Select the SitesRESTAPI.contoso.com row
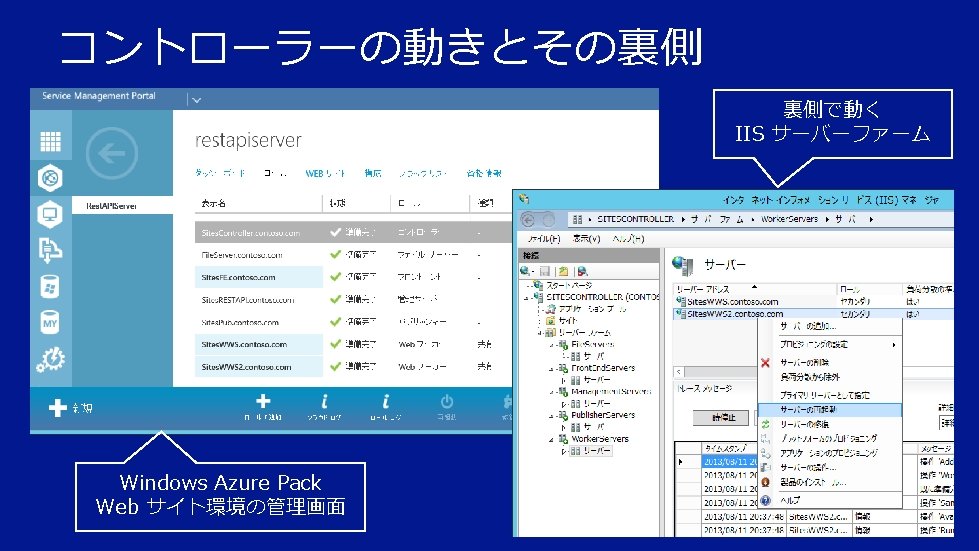 [353, 300]
